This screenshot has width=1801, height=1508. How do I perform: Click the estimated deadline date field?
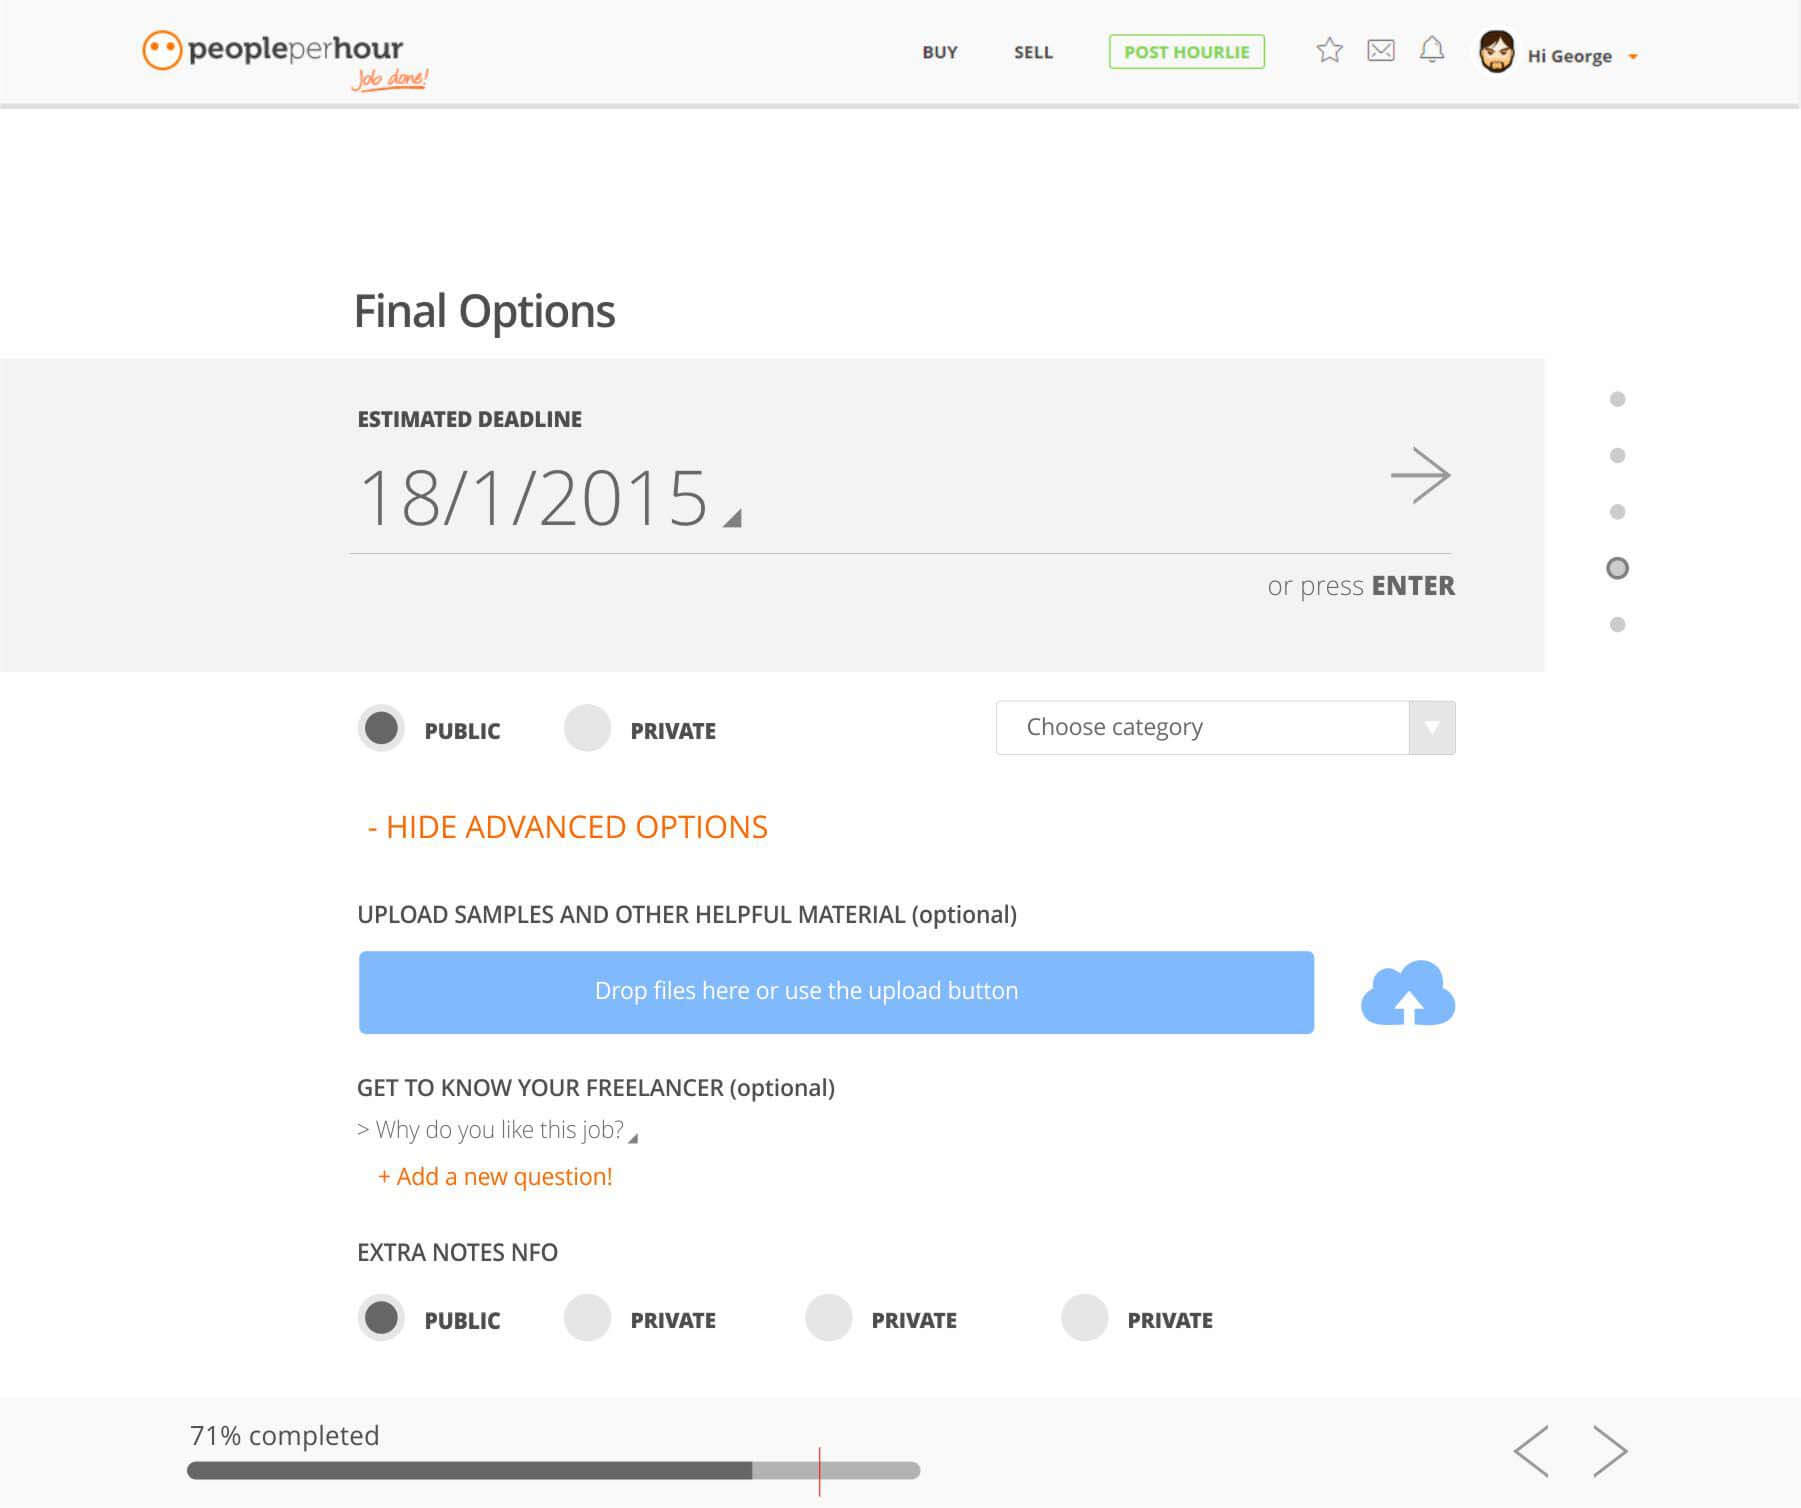click(x=535, y=498)
